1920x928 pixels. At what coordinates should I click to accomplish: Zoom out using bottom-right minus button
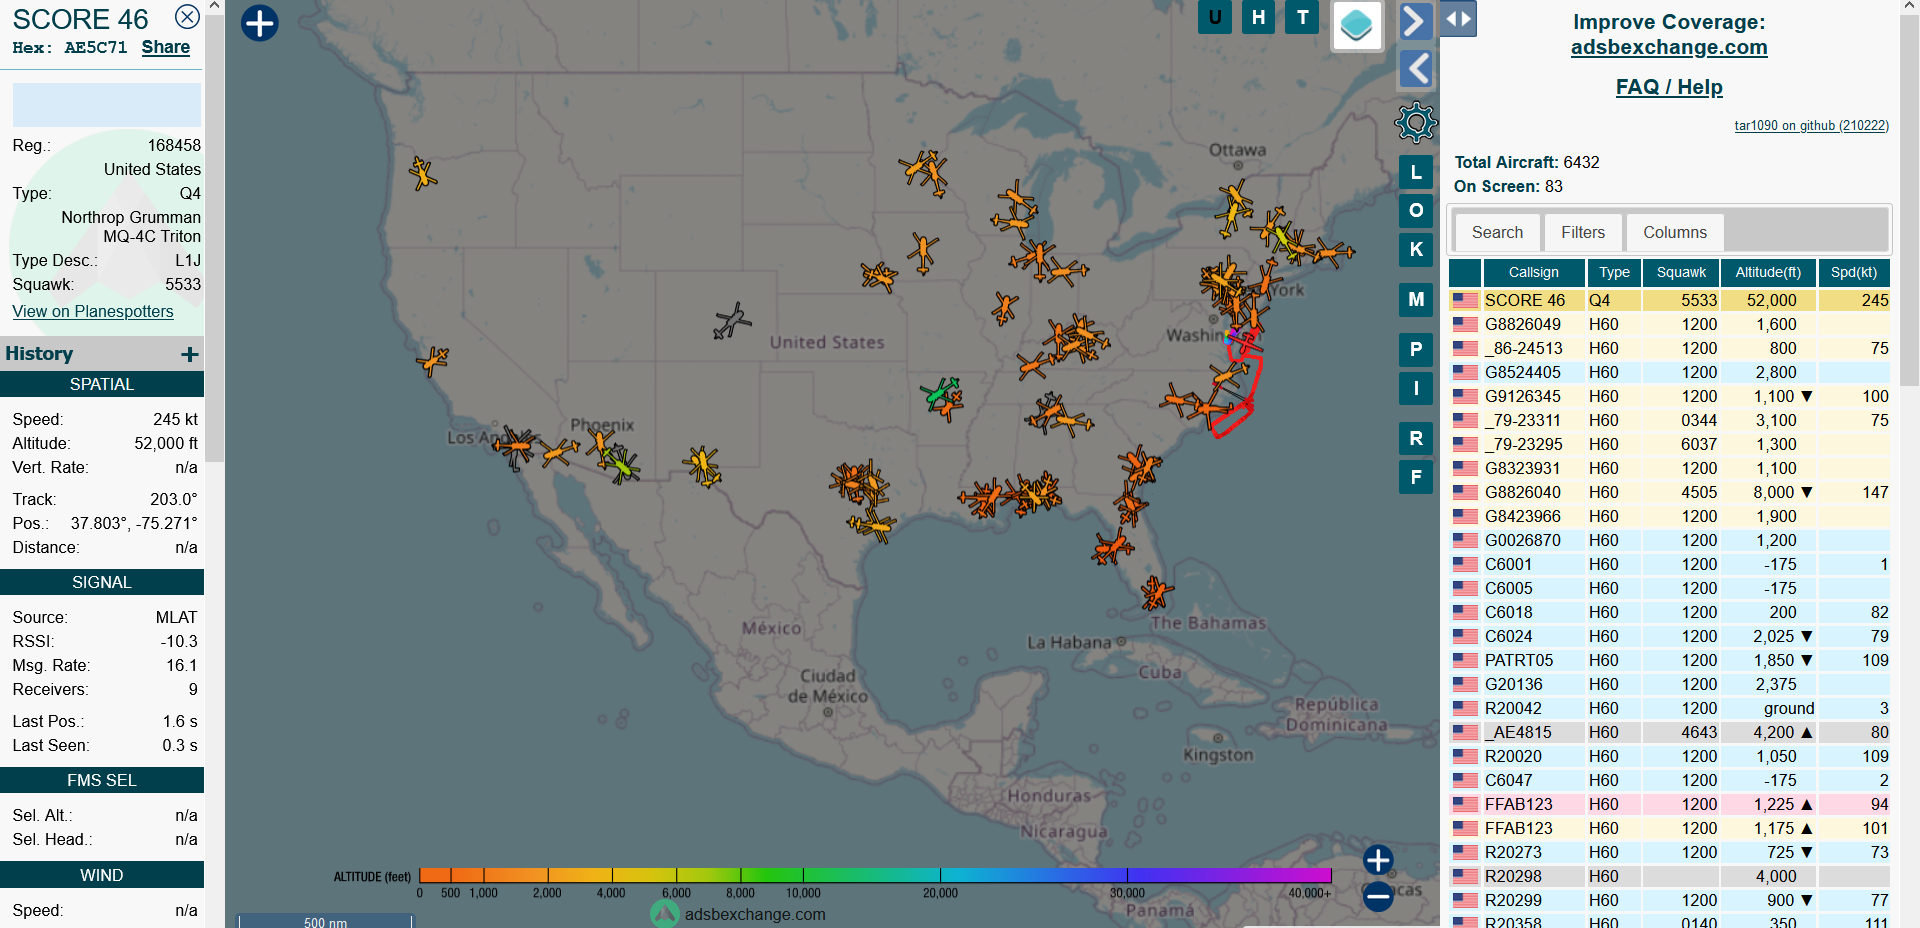coord(1378,896)
